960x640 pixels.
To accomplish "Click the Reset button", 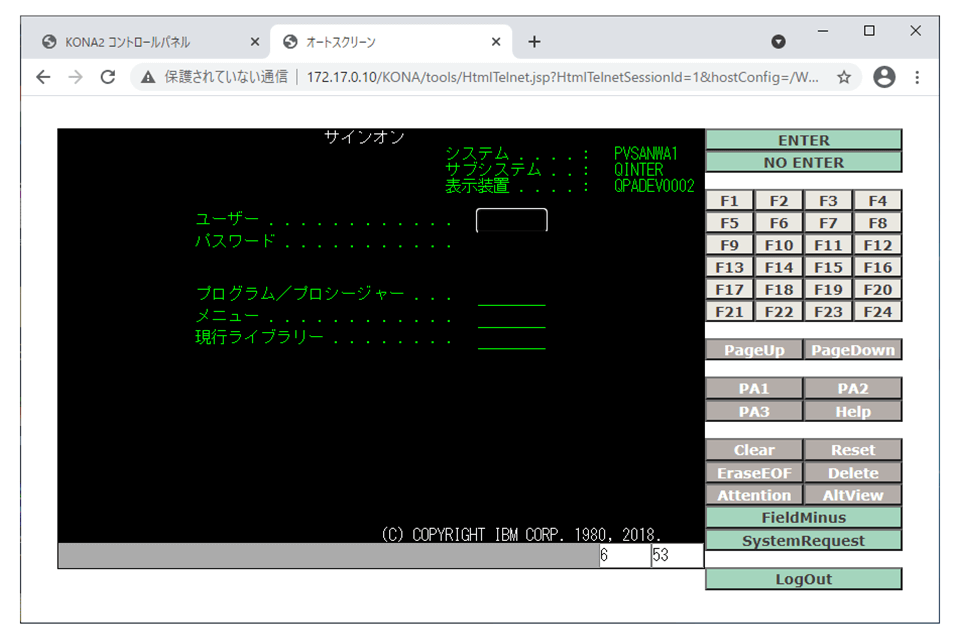I will 853,450.
